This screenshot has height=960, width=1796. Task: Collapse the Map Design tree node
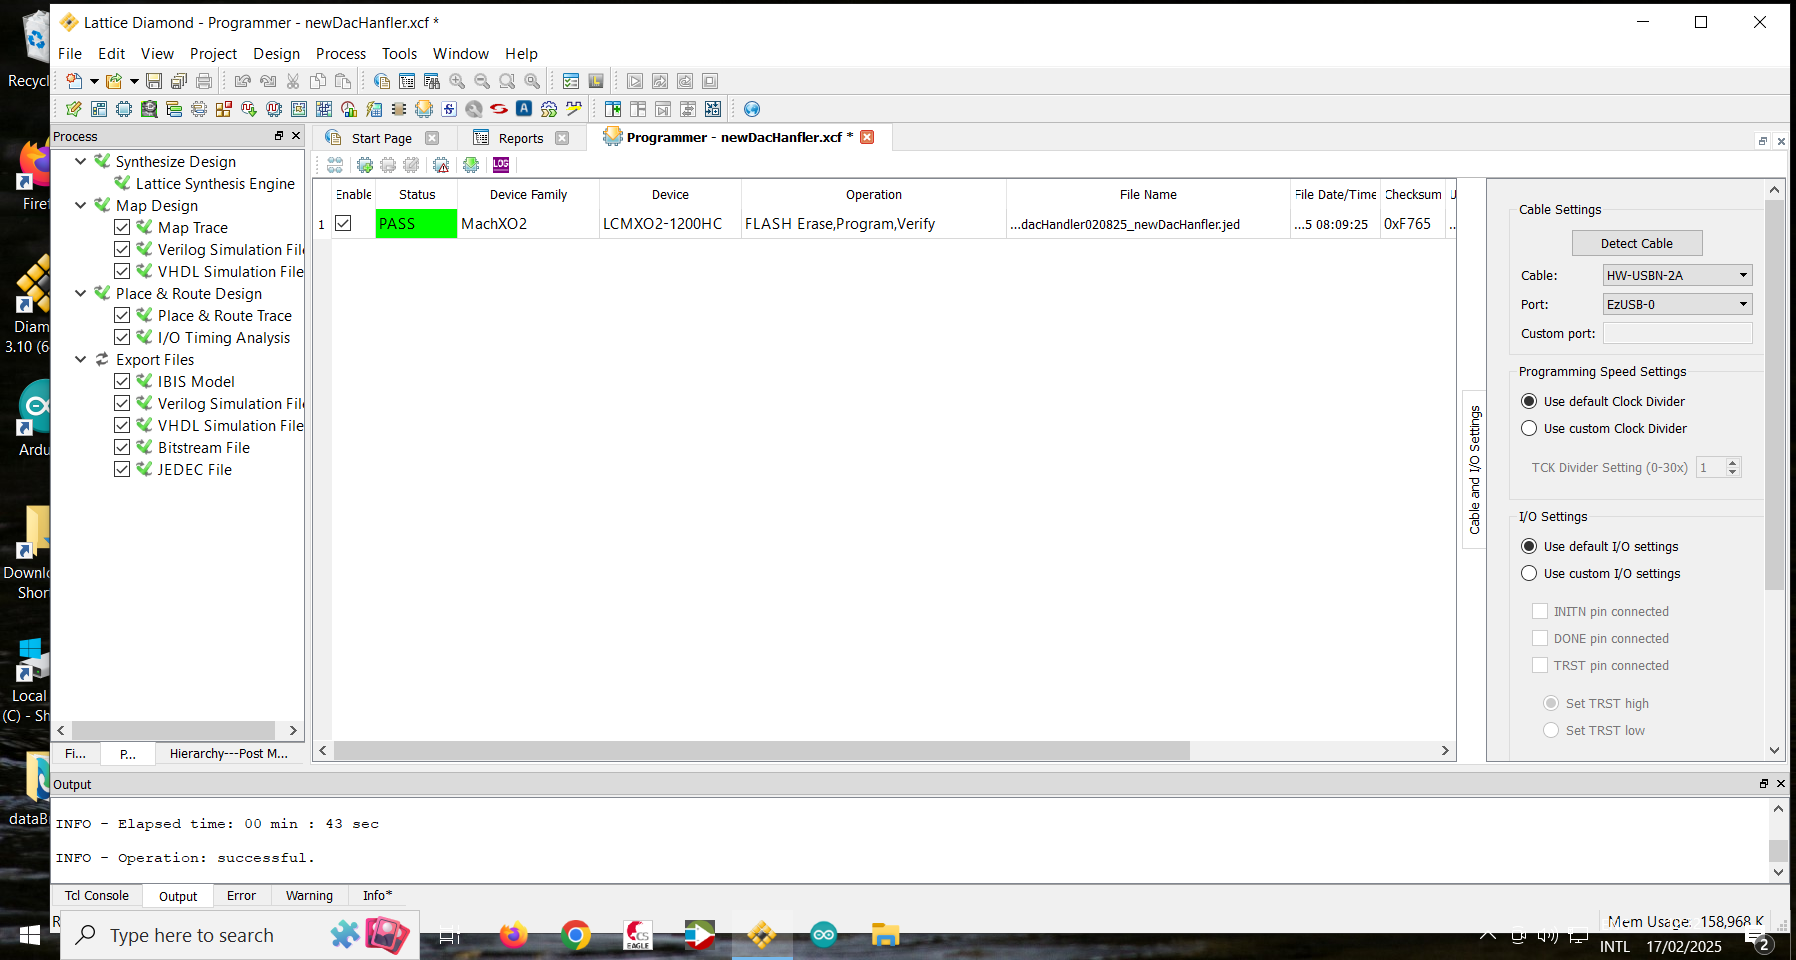(x=81, y=205)
